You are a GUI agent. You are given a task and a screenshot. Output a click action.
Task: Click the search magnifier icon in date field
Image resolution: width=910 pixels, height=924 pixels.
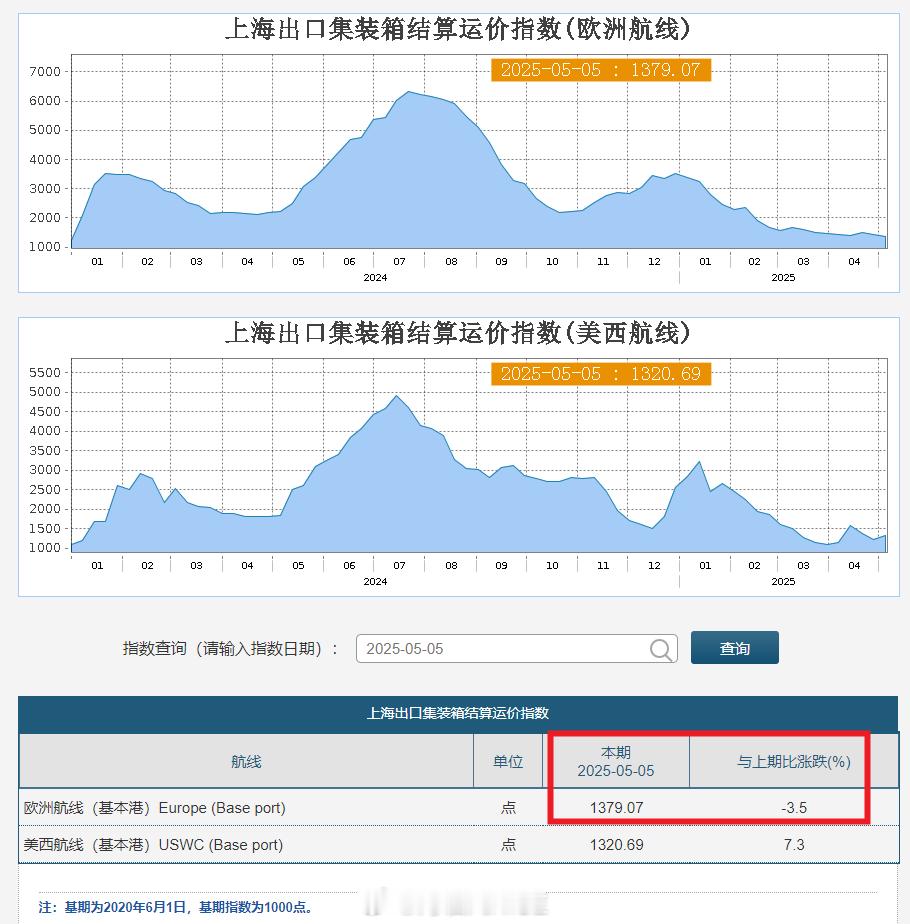(660, 650)
